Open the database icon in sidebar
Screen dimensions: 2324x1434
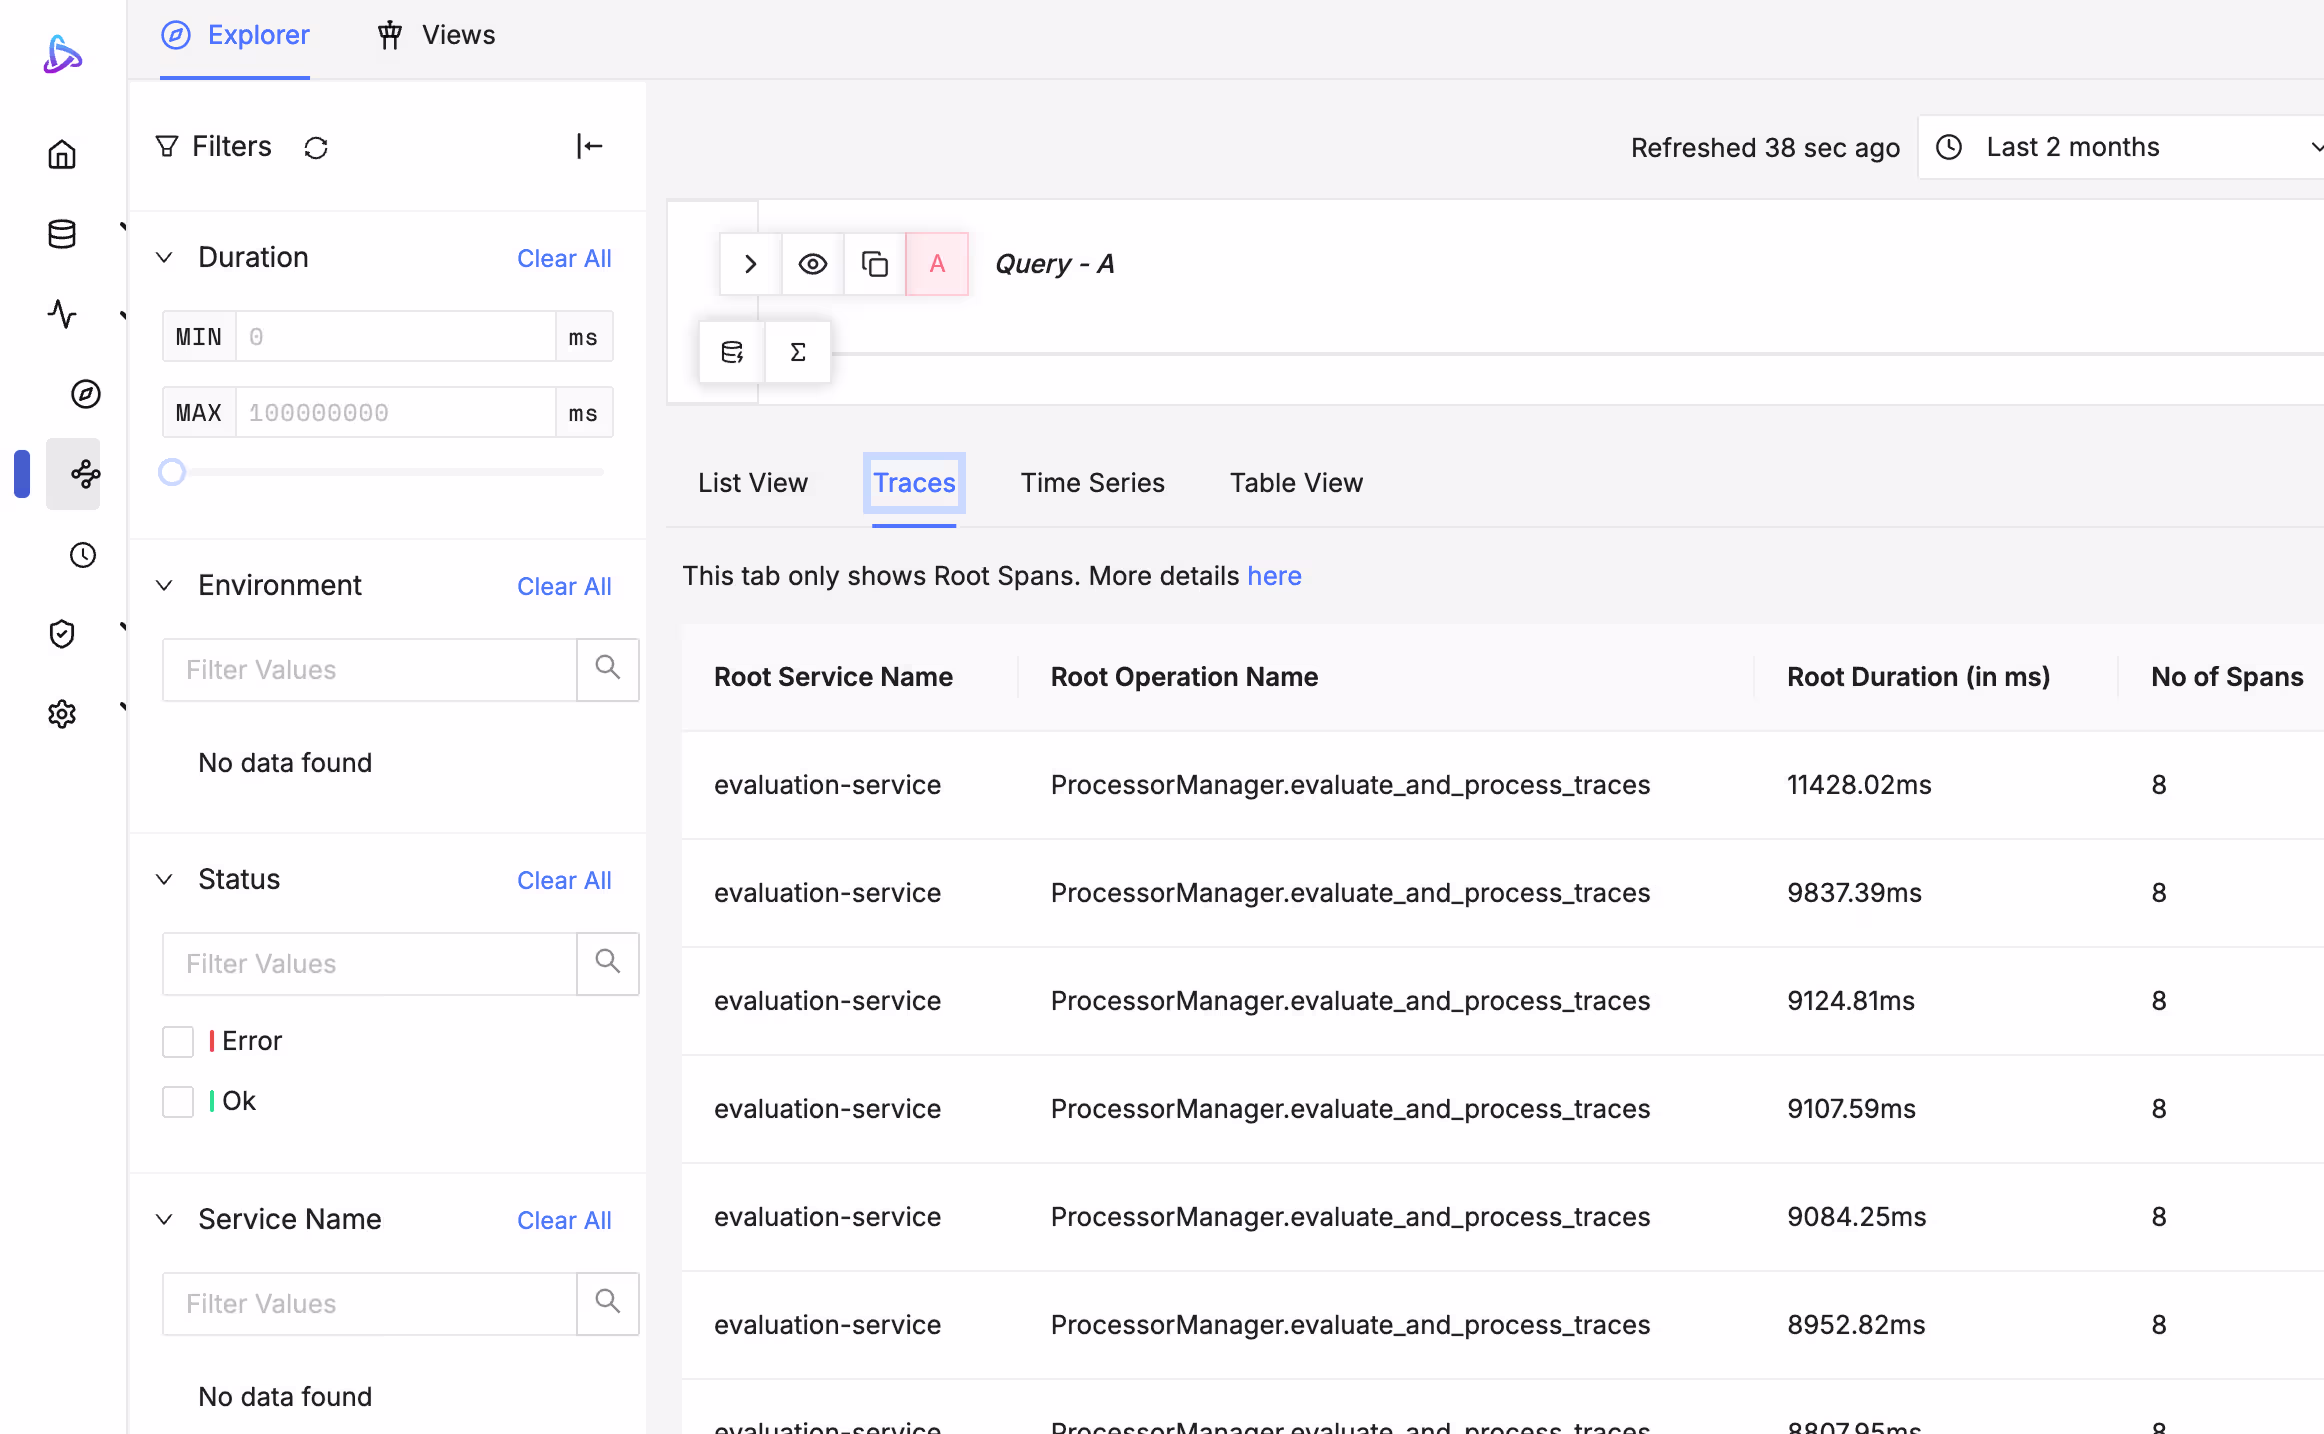point(62,234)
